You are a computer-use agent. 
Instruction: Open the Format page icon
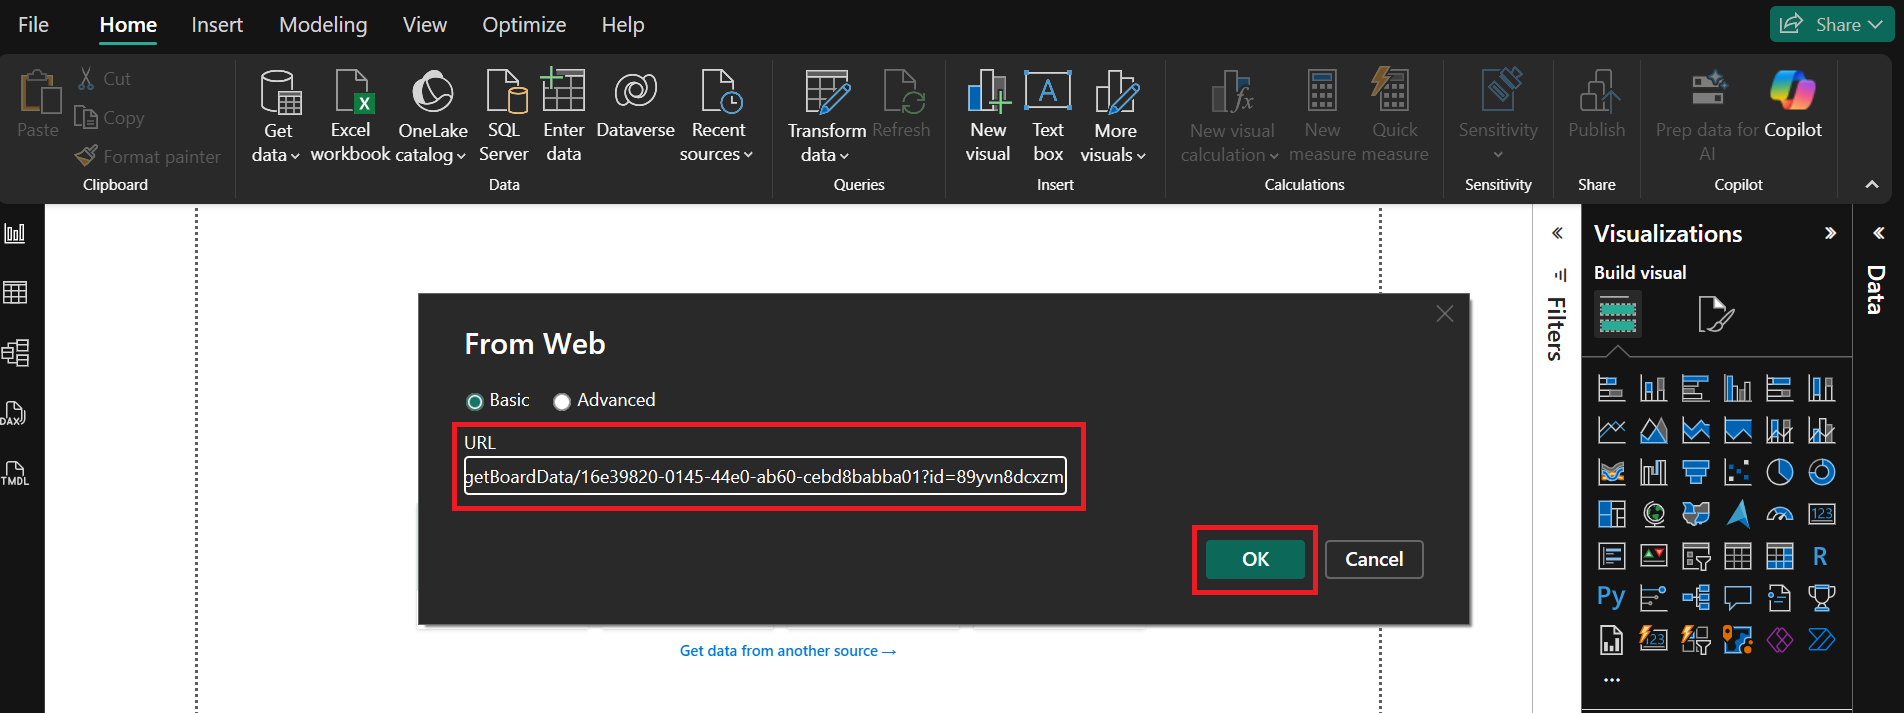tap(1716, 315)
